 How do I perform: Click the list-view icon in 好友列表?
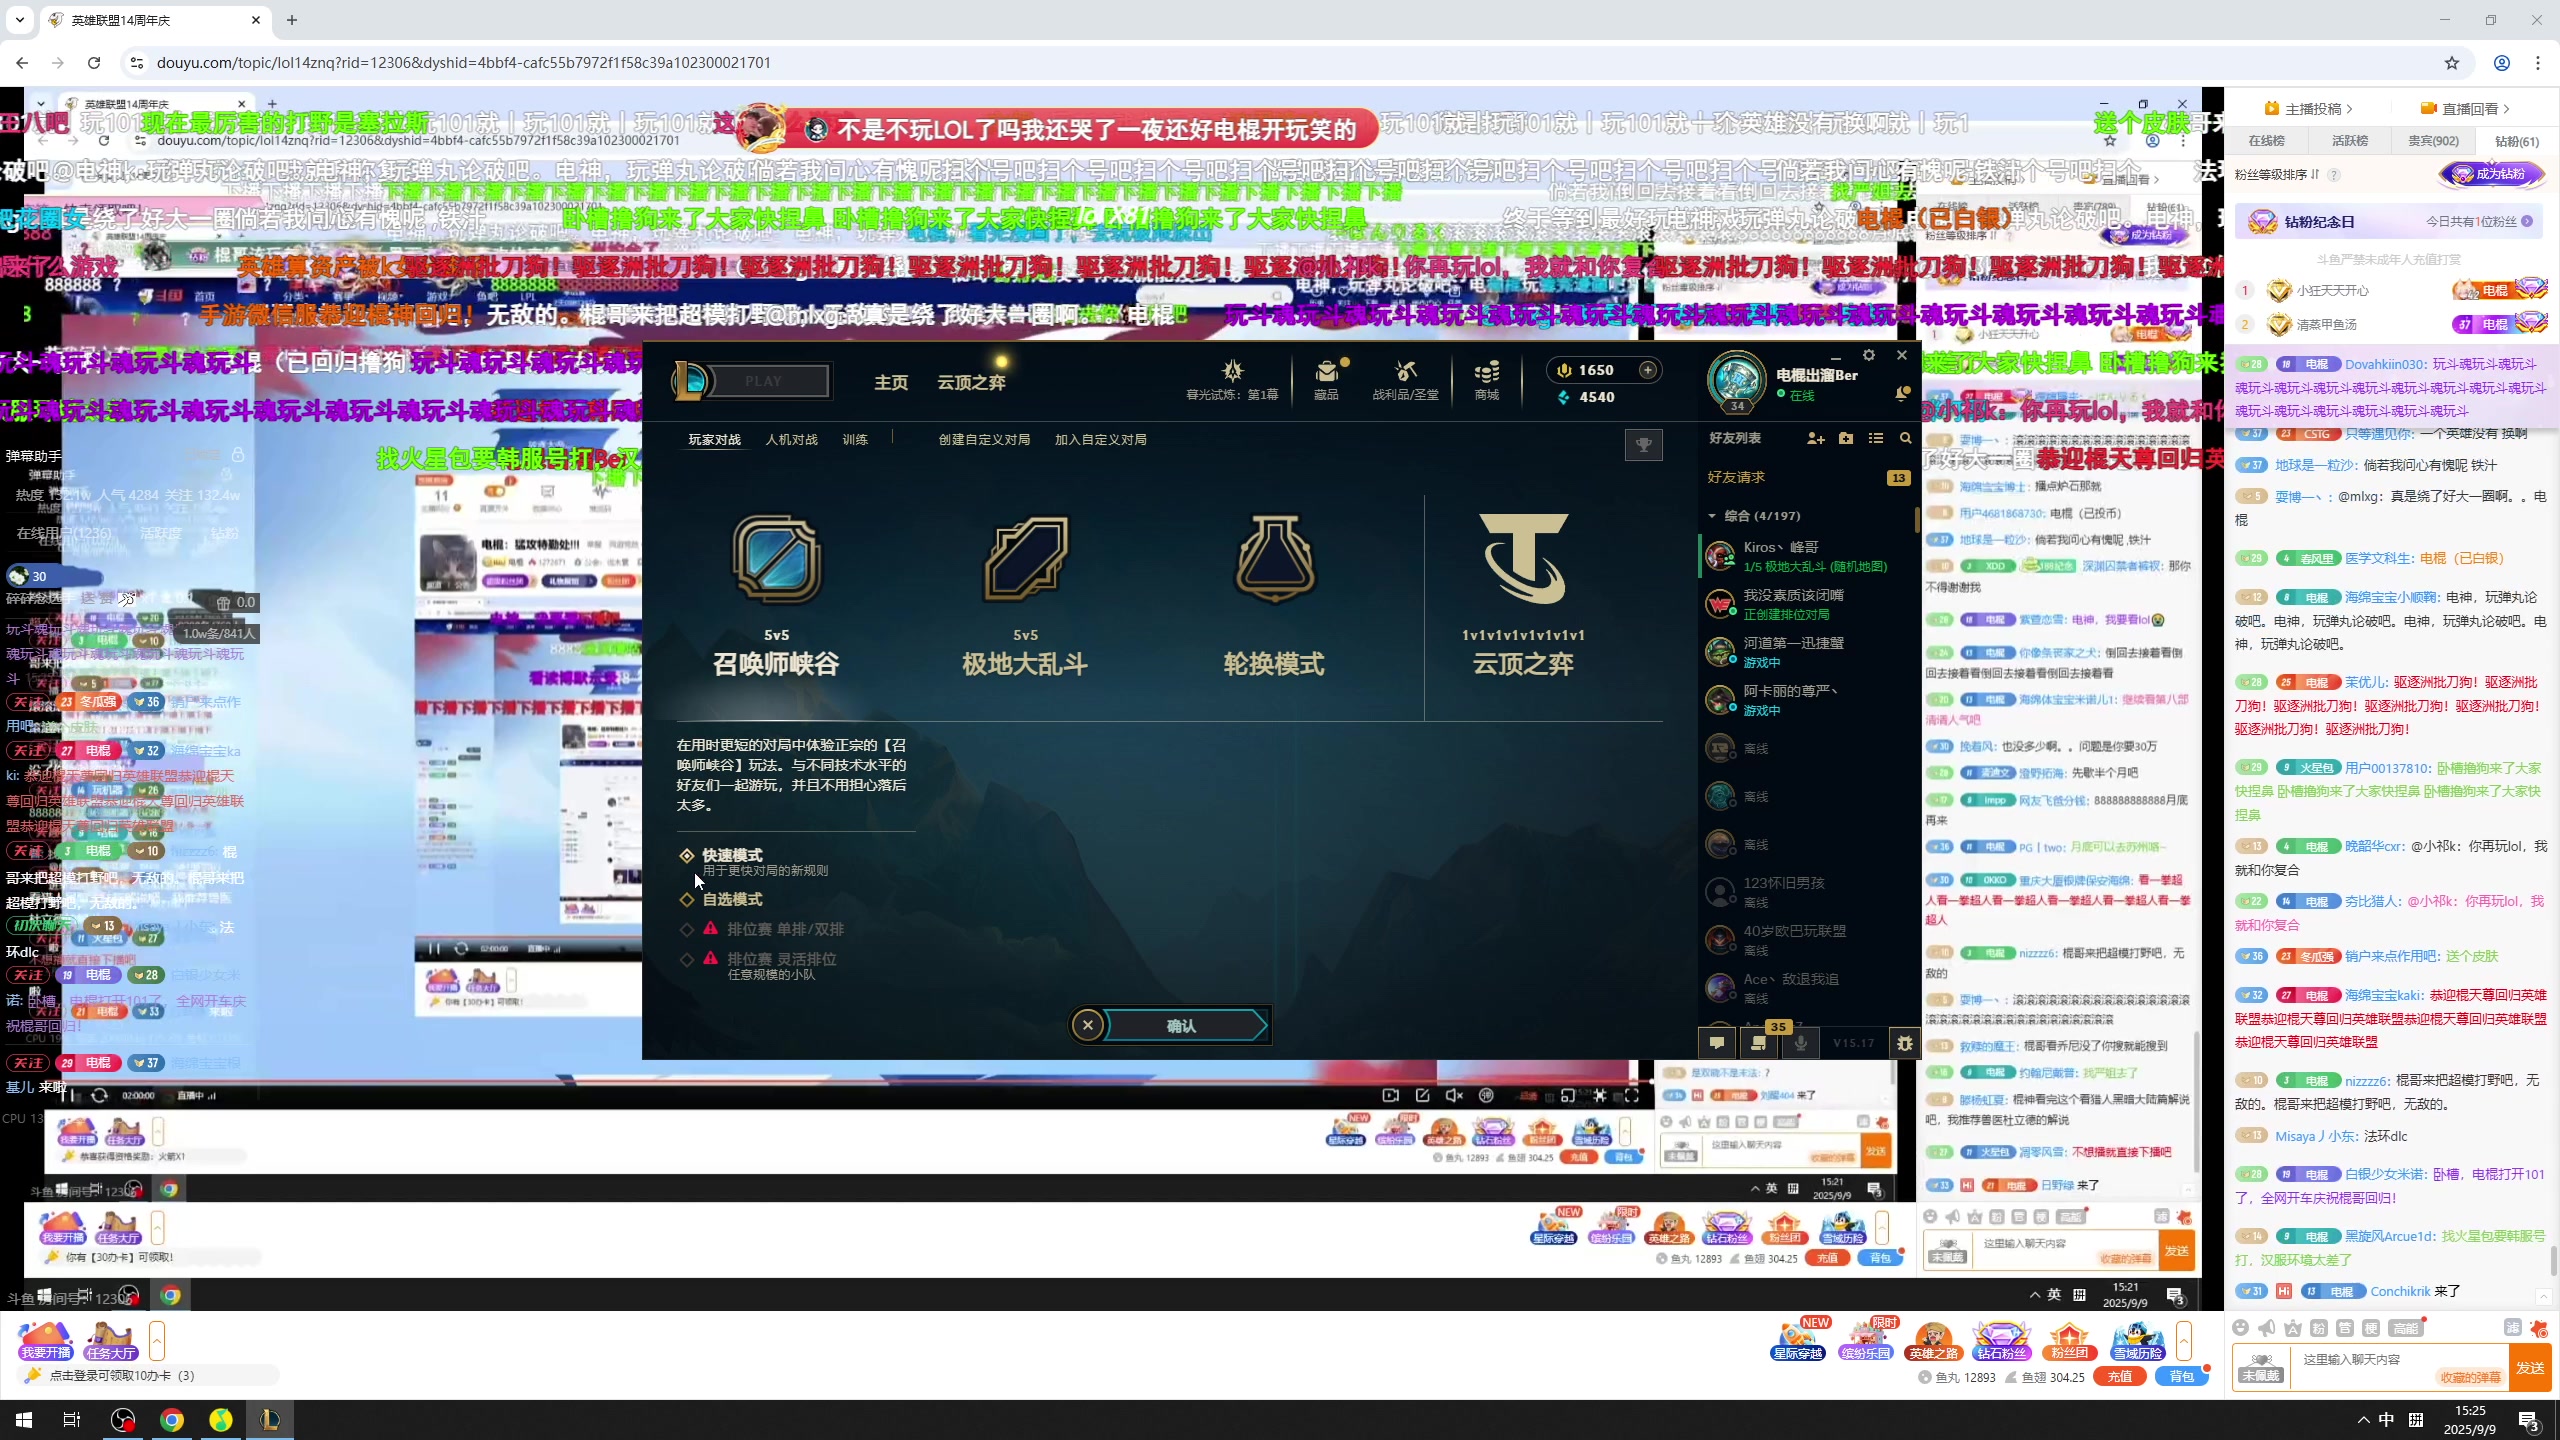tap(1876, 438)
